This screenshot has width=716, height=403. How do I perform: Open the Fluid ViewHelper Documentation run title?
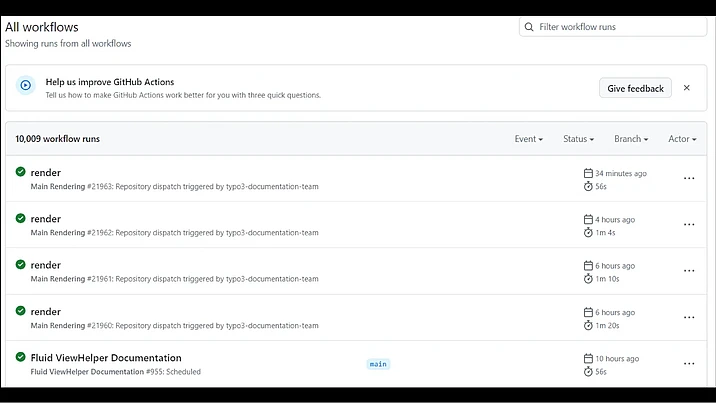pyautogui.click(x=106, y=358)
